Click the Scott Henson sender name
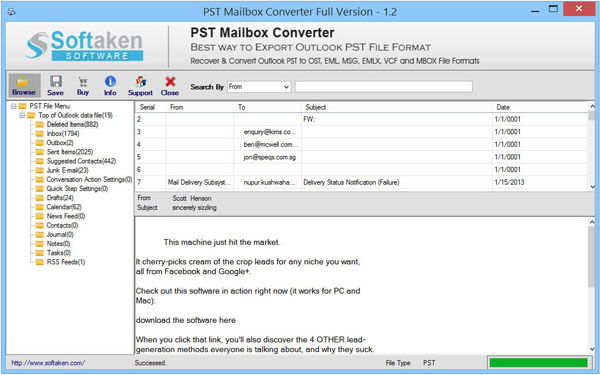This screenshot has width=600, height=375. point(192,198)
